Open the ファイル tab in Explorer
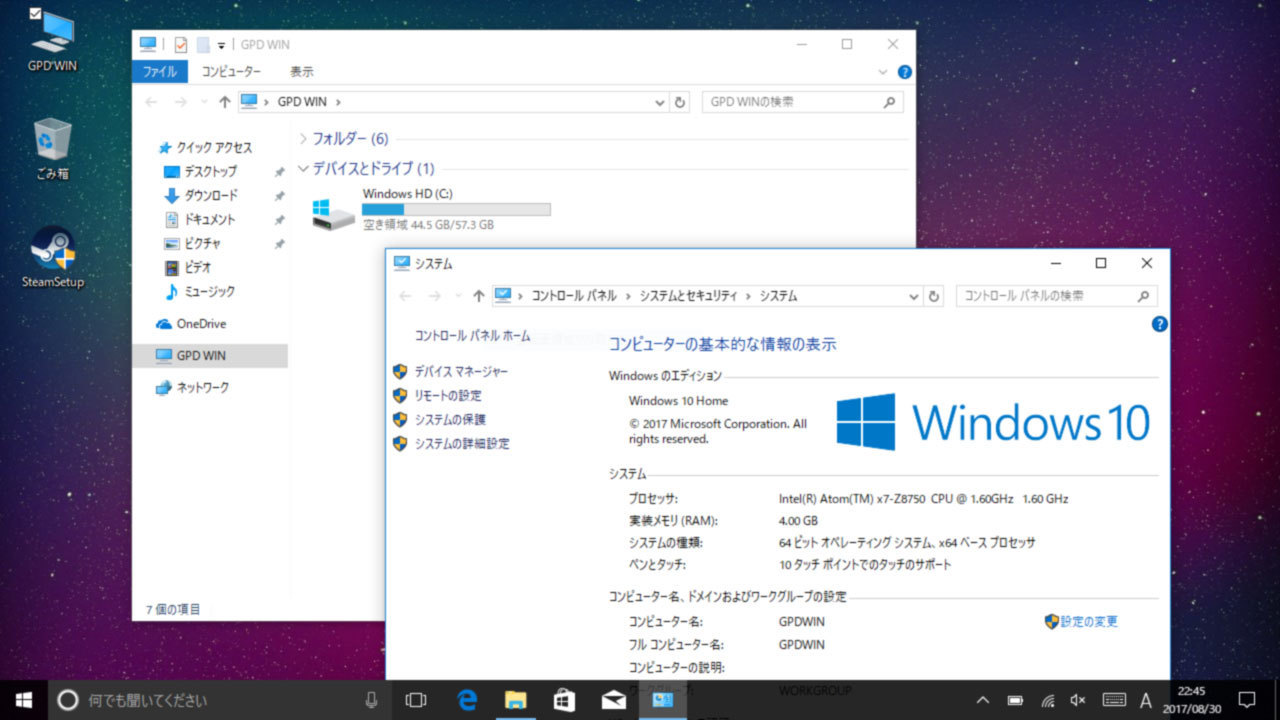The width and height of the screenshot is (1280, 720). pyautogui.click(x=159, y=72)
